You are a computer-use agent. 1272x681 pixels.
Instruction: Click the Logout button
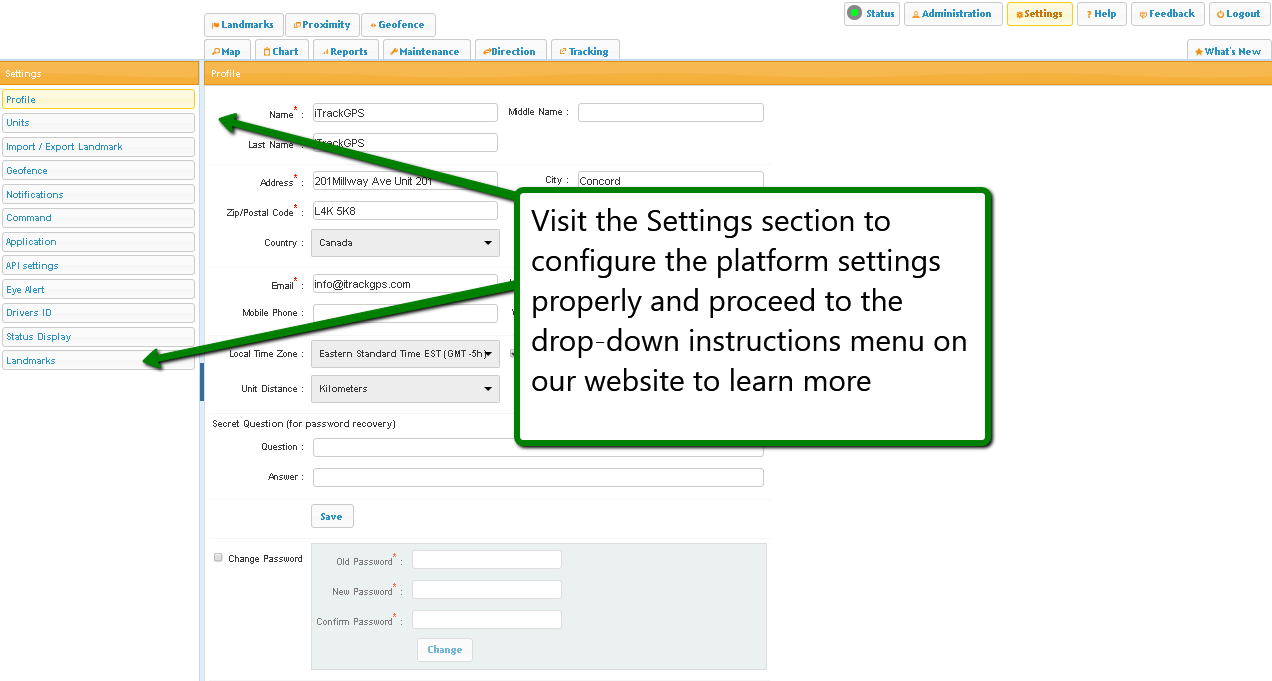point(1239,14)
